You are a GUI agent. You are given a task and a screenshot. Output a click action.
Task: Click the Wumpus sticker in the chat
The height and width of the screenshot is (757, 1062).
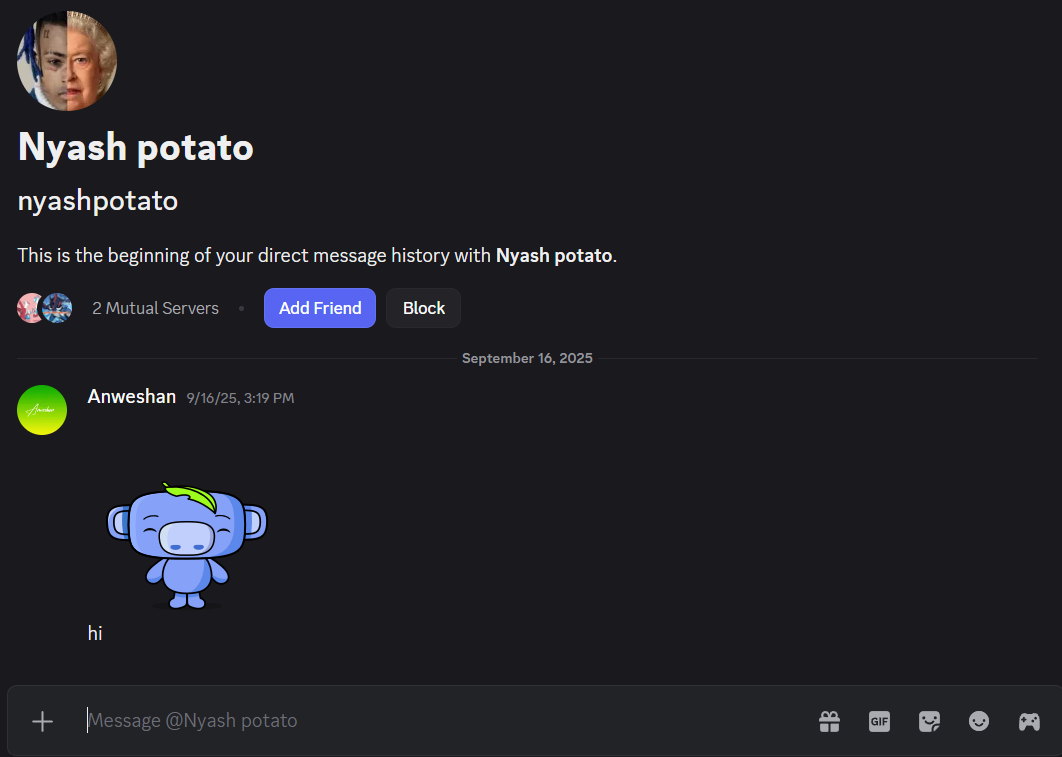click(187, 545)
